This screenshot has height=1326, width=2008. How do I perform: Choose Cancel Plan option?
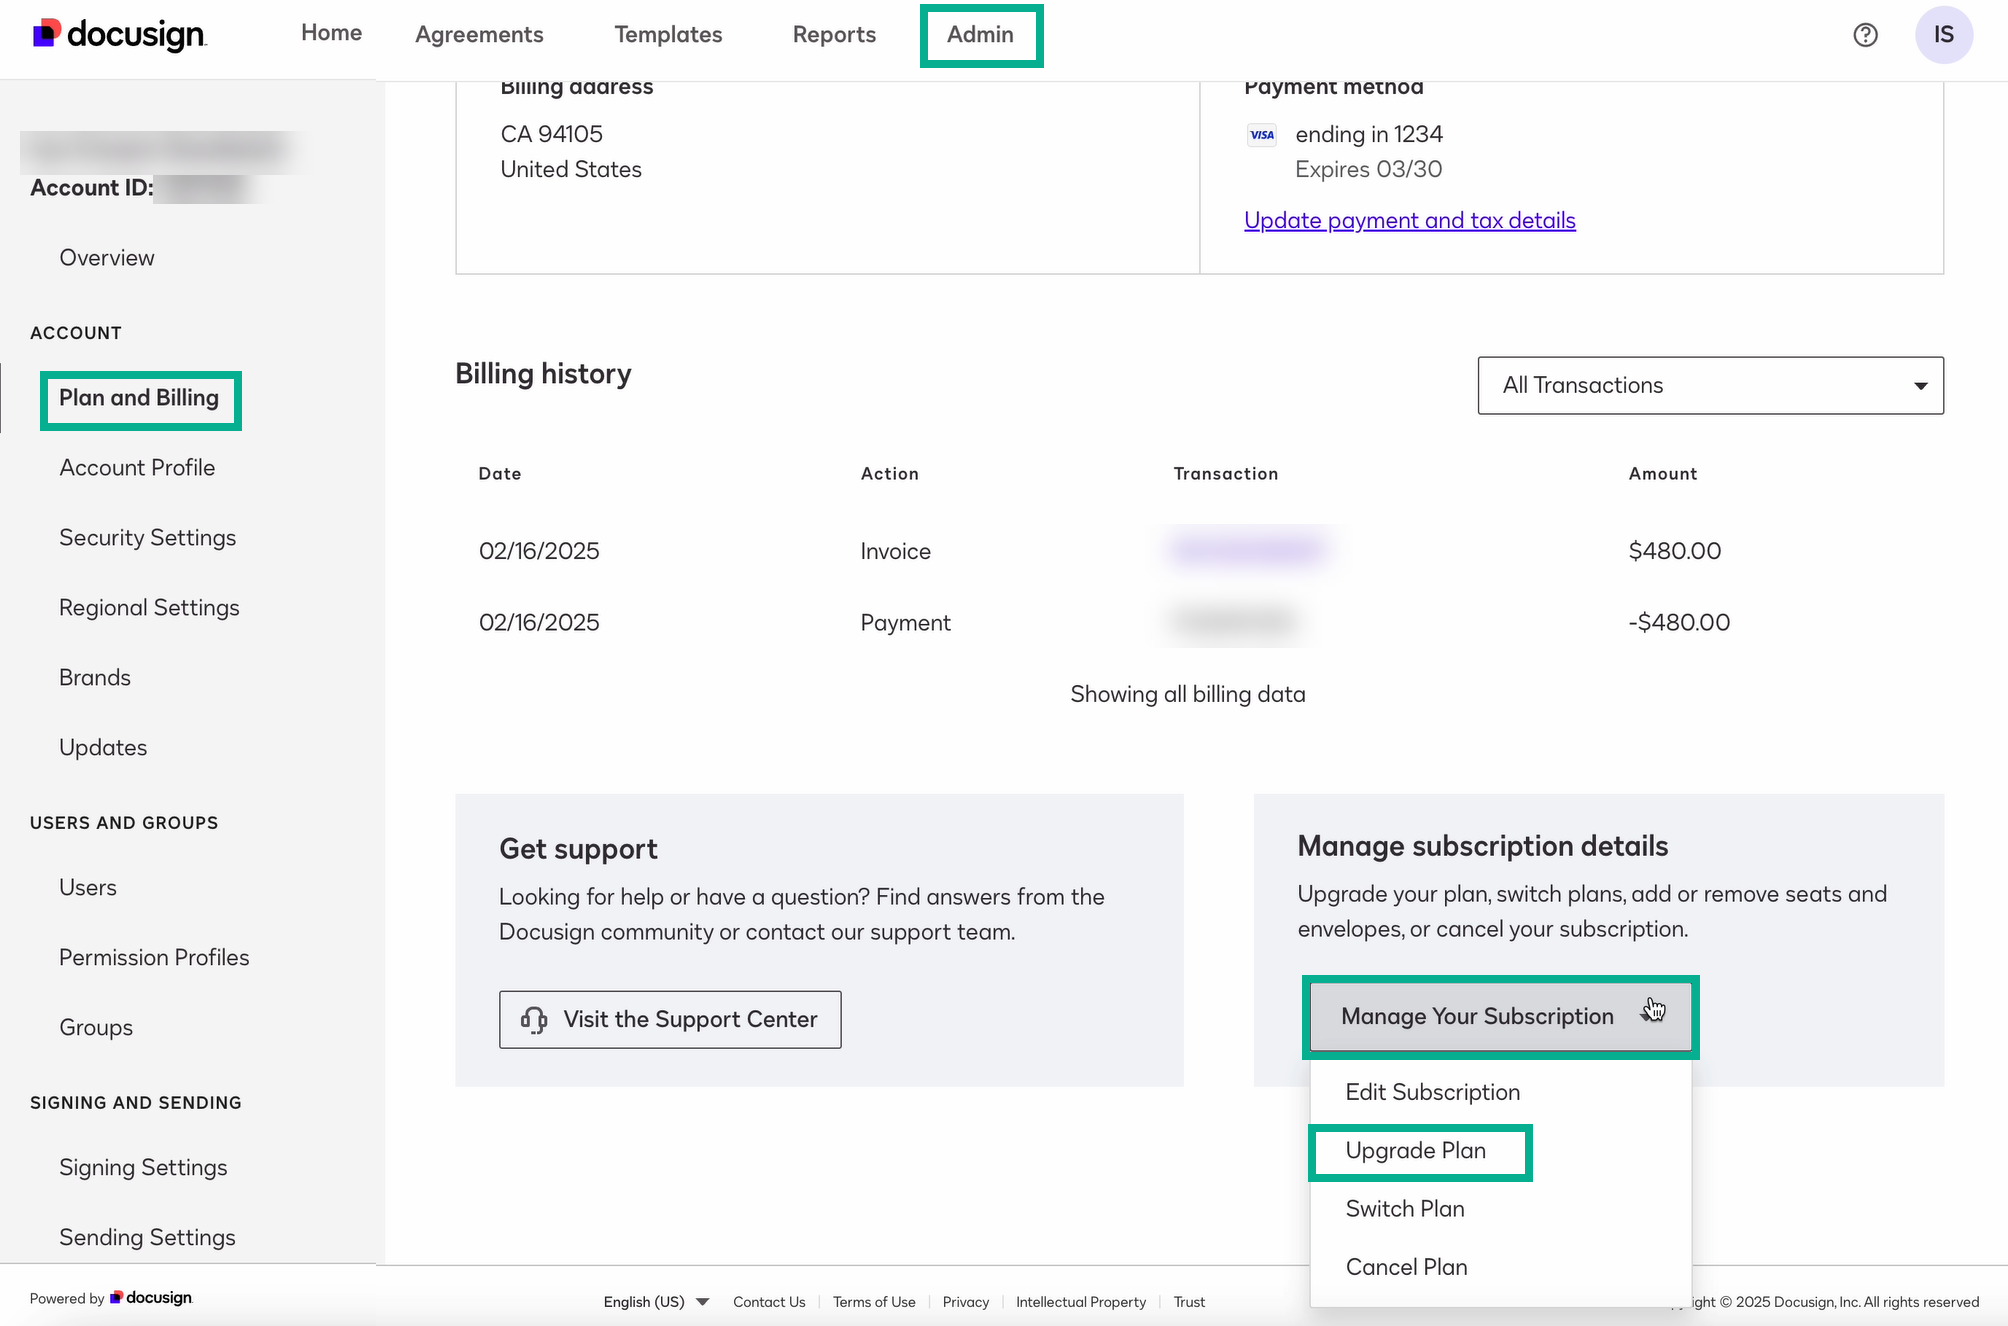click(x=1406, y=1266)
